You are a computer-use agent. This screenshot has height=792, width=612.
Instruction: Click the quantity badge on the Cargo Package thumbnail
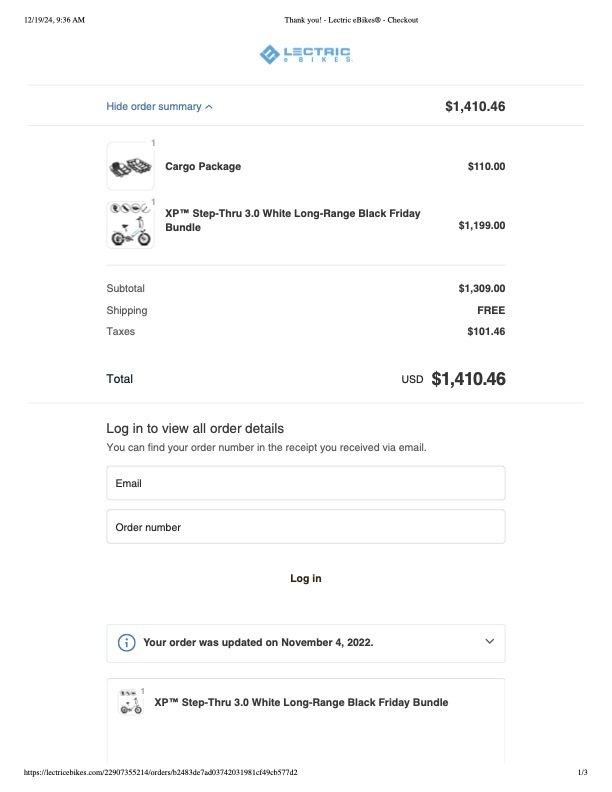pyautogui.click(x=153, y=144)
